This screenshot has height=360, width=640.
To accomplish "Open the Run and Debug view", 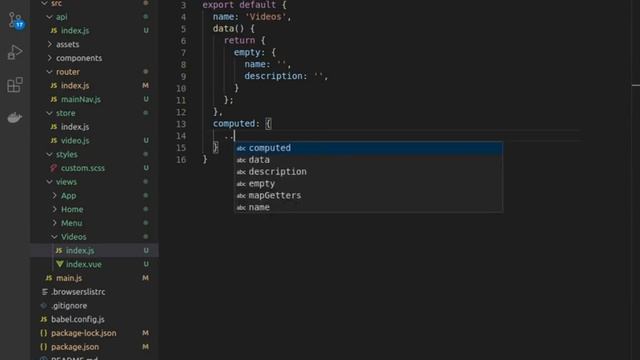I will (15, 53).
